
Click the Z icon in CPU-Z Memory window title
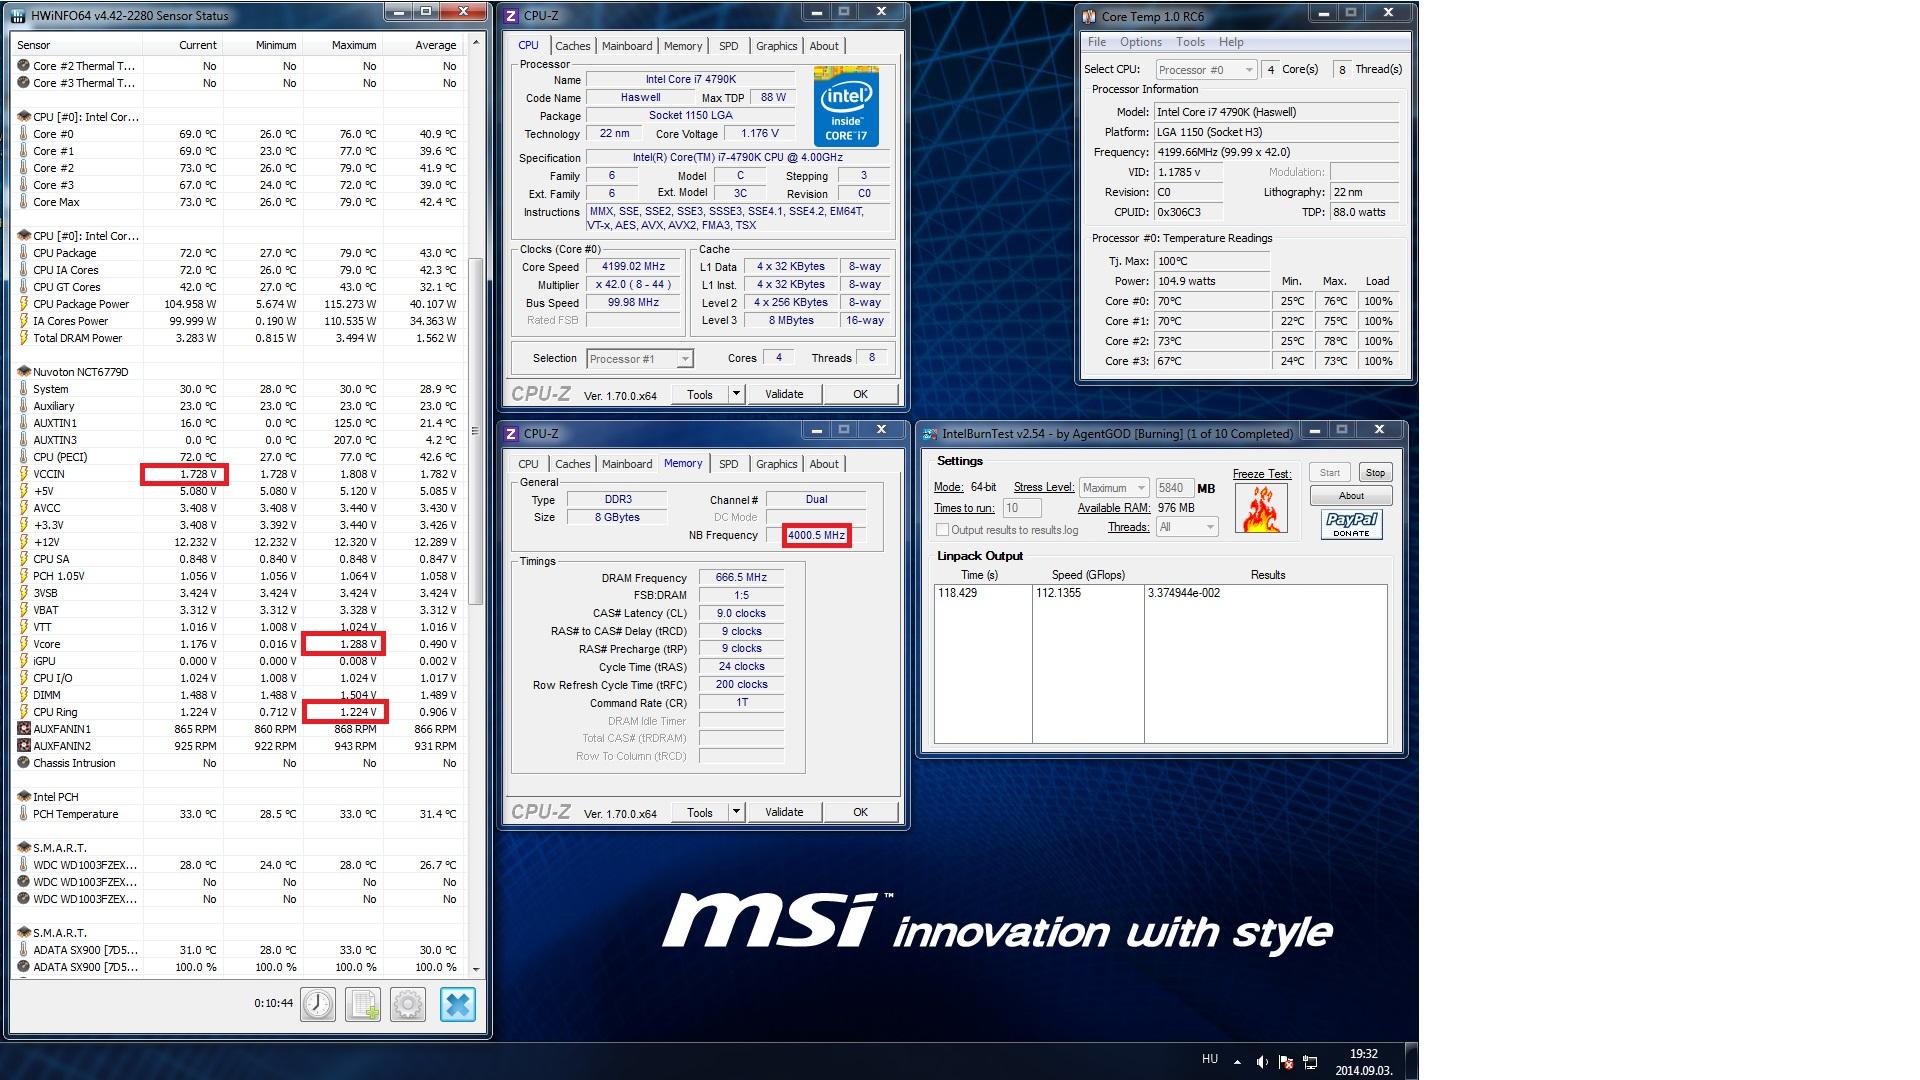[x=511, y=433]
